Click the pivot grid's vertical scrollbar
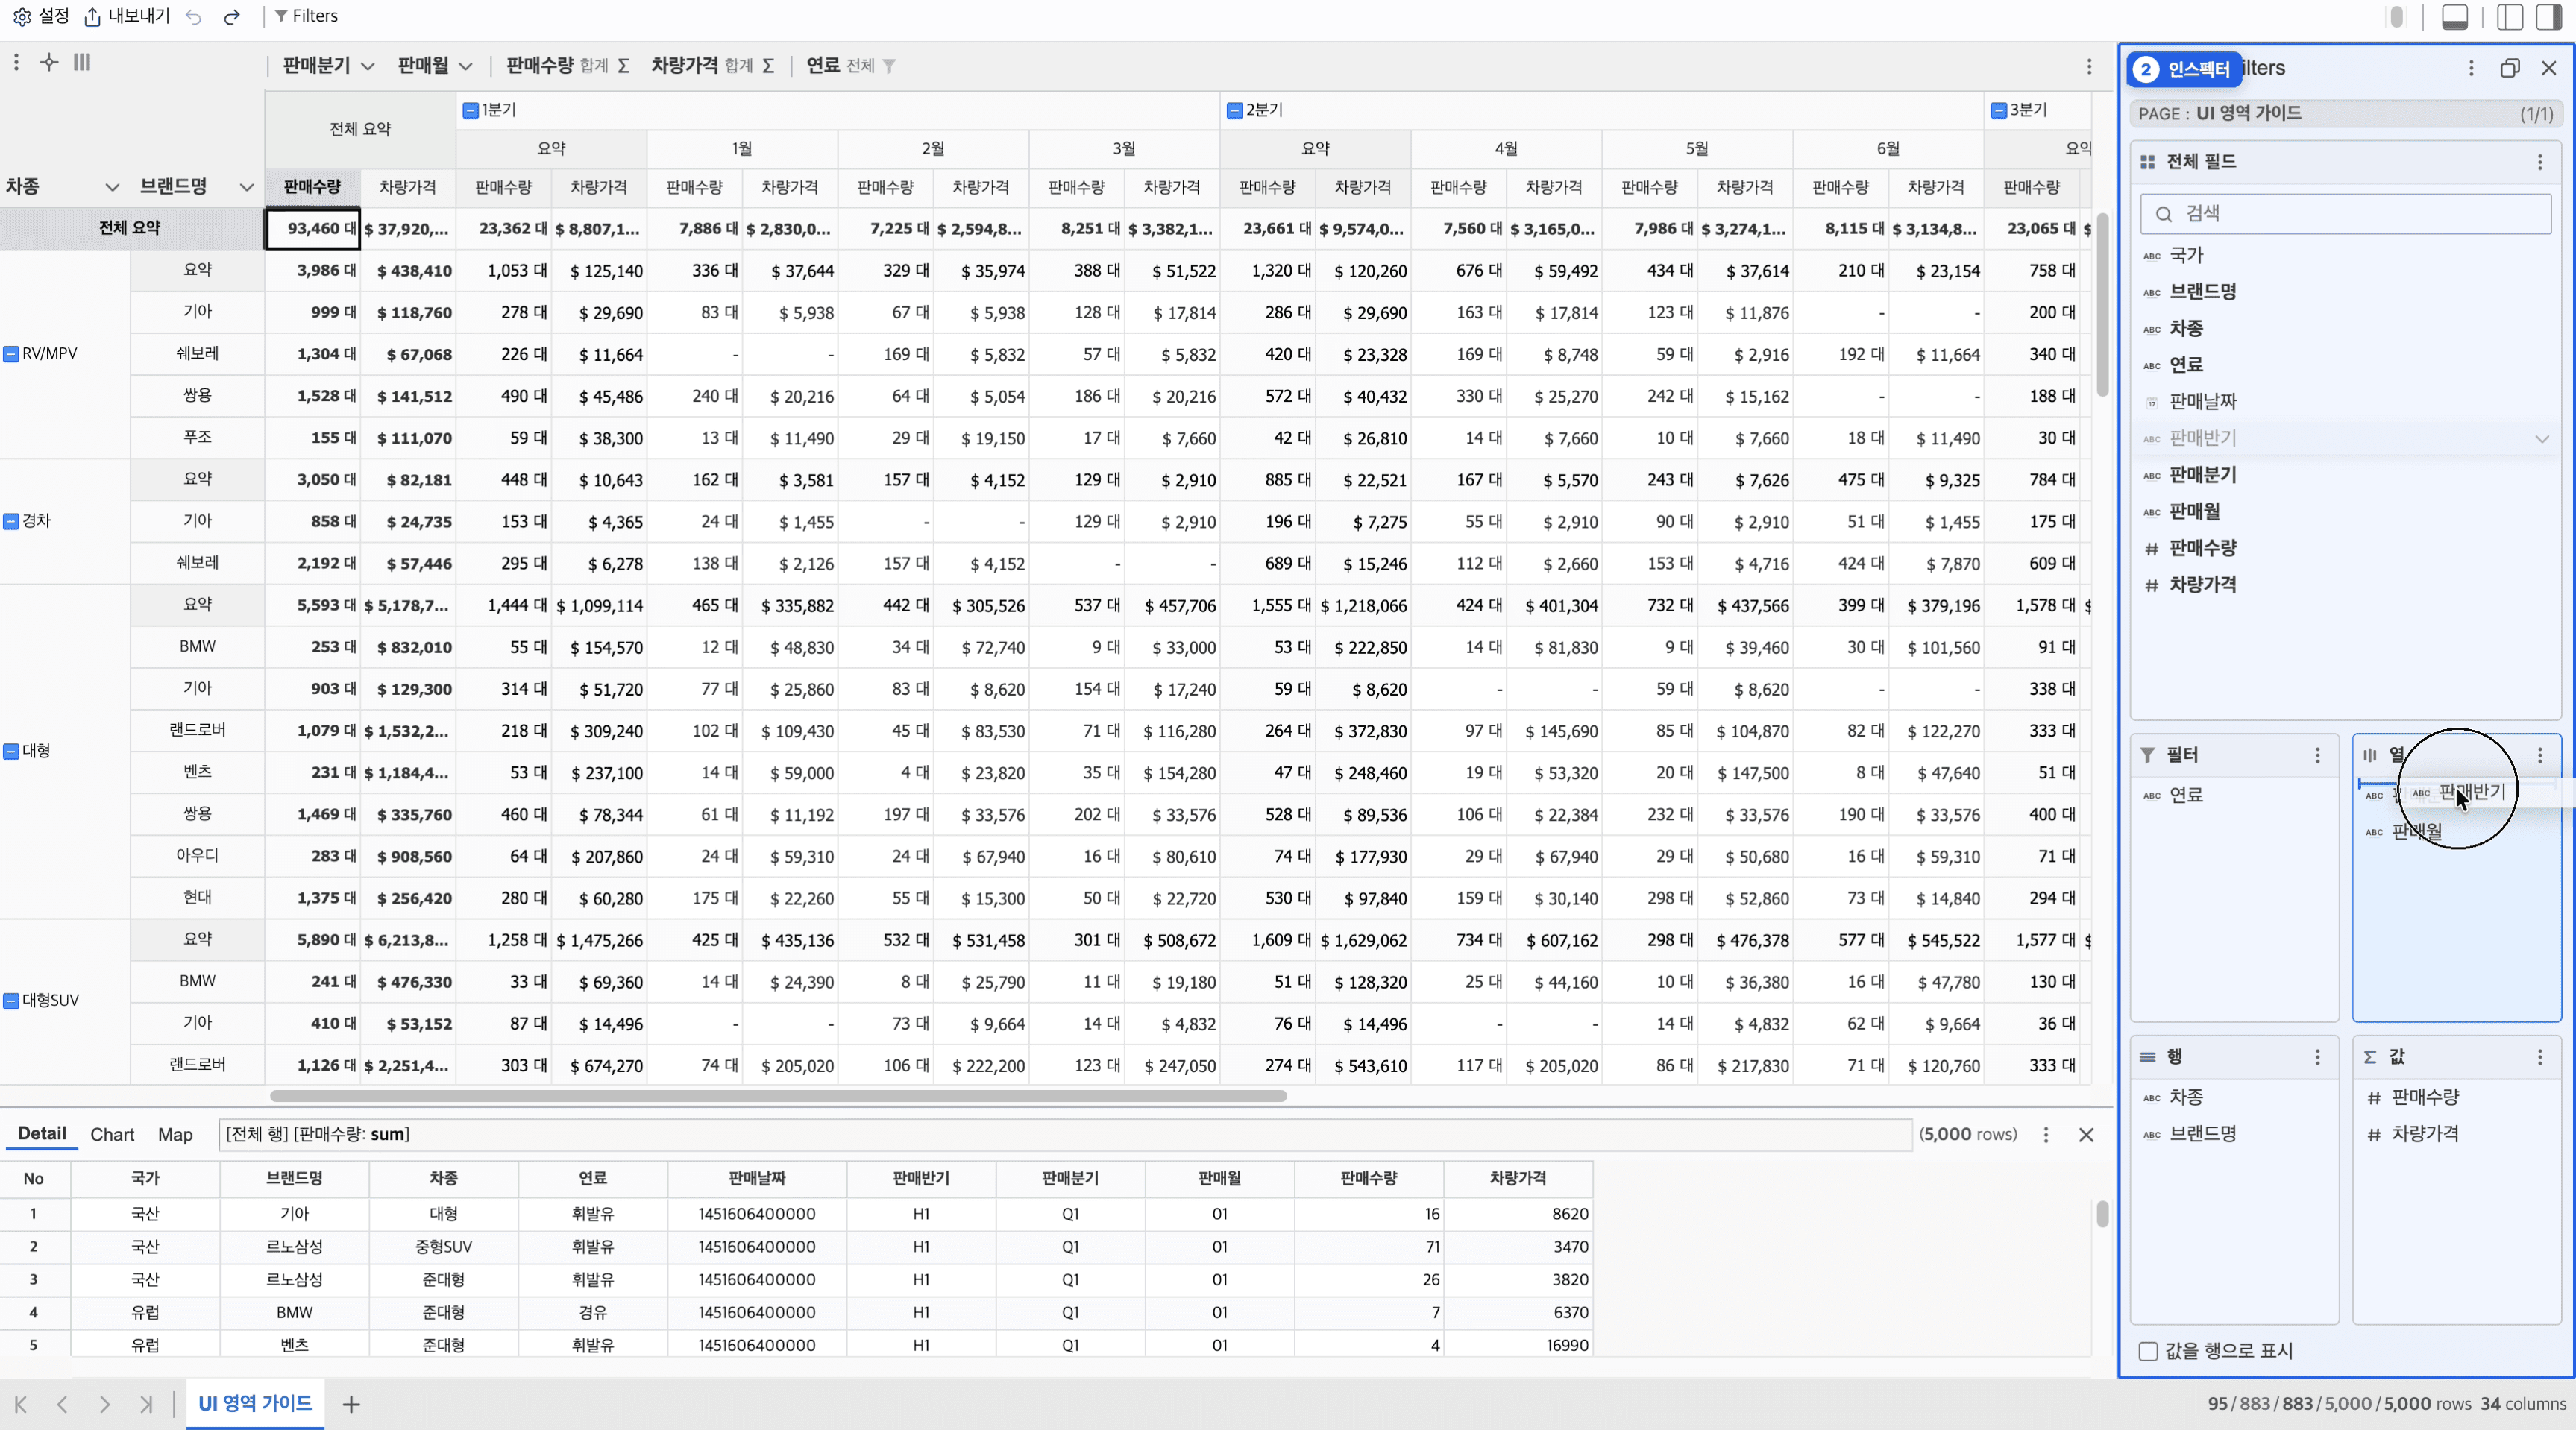Screen dimensions: 2576x1430 2102,304
